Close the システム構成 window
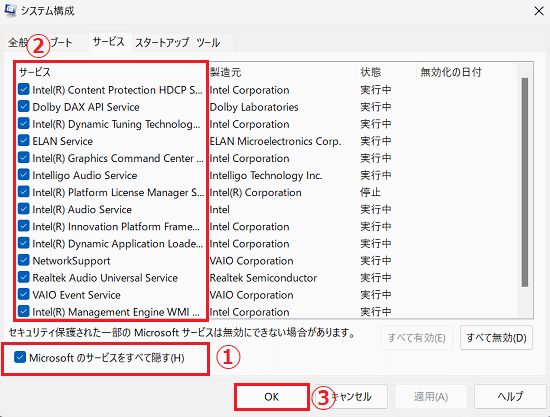 point(539,11)
